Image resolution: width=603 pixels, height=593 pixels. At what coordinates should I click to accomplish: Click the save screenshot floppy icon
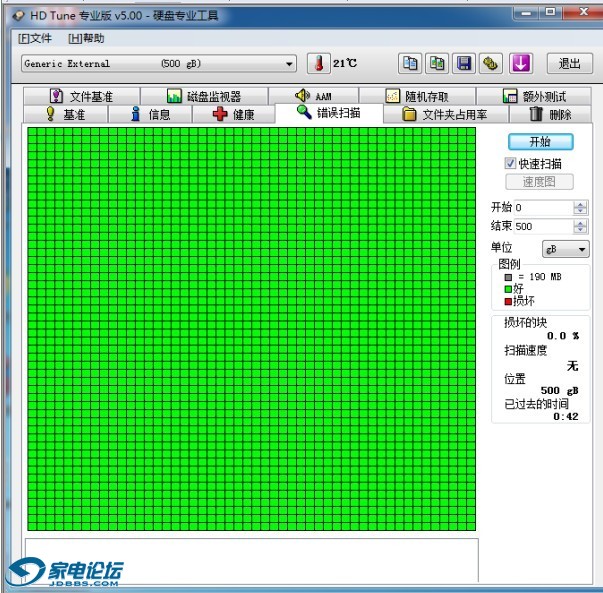click(464, 63)
